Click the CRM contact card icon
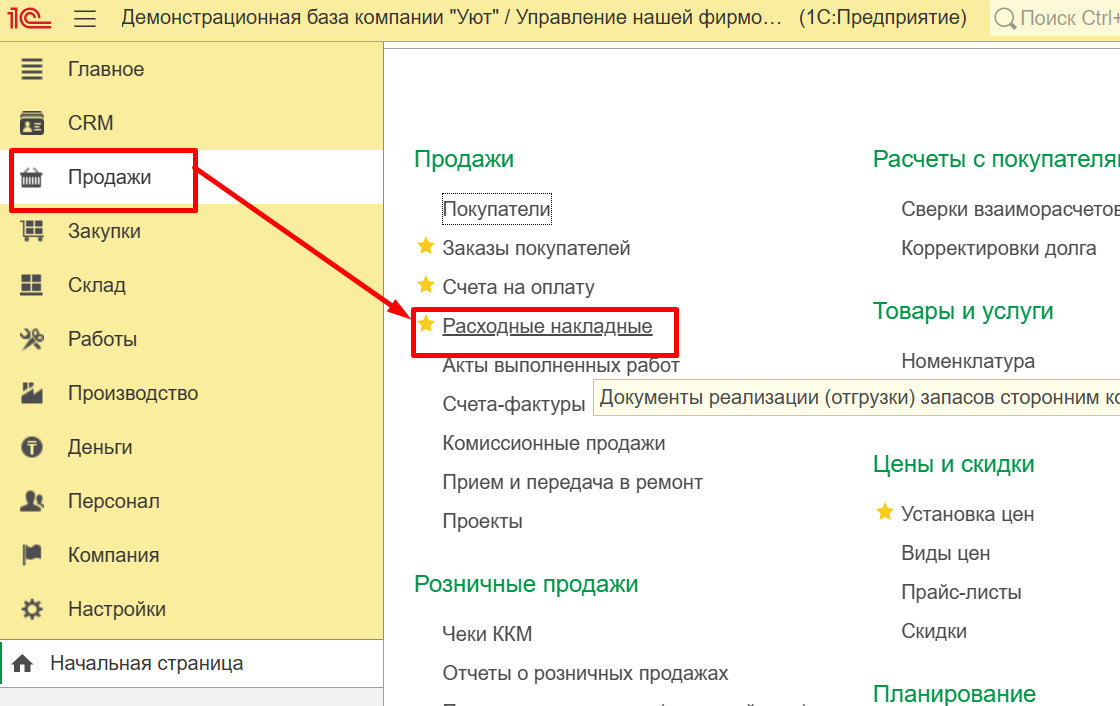 coord(32,123)
